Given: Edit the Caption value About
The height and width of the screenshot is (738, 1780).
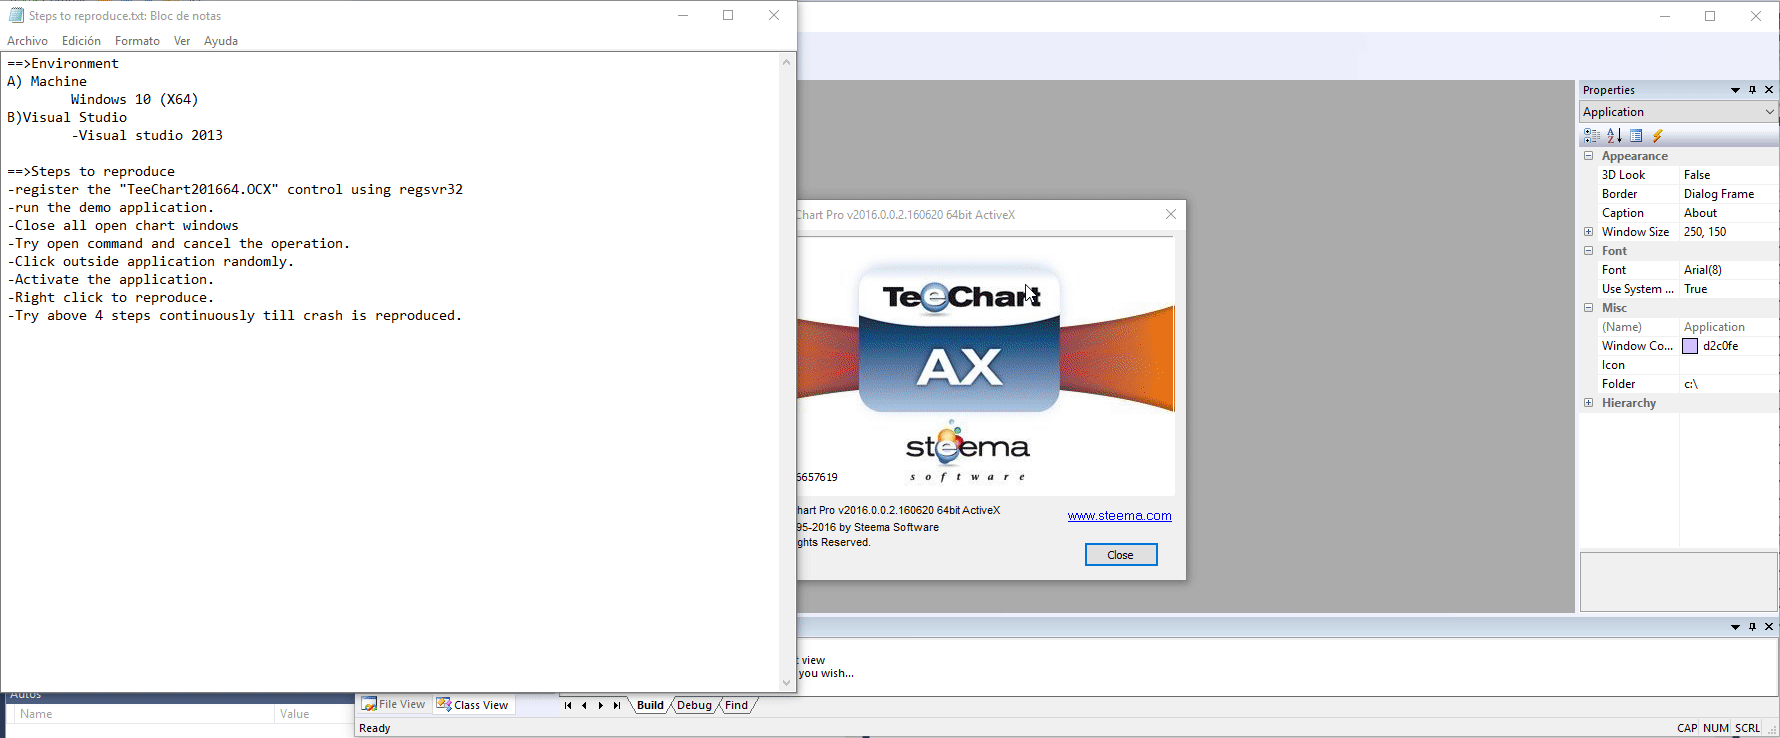Looking at the screenshot, I should 1727,213.
